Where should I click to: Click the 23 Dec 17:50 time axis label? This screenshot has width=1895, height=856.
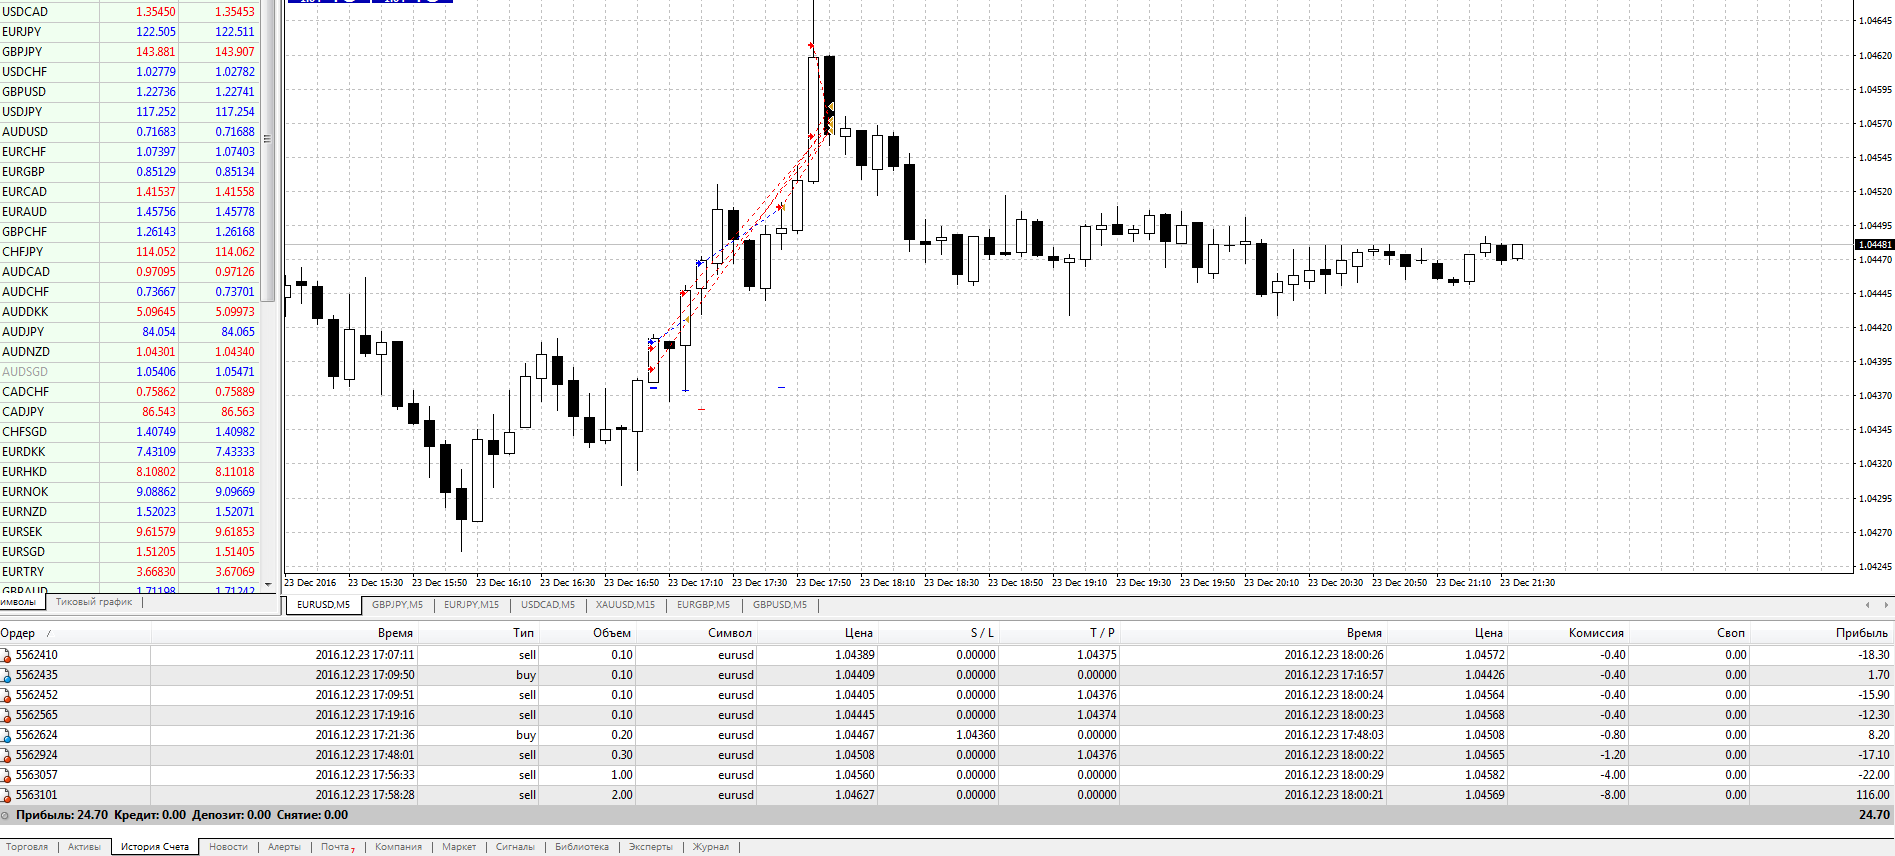click(823, 583)
